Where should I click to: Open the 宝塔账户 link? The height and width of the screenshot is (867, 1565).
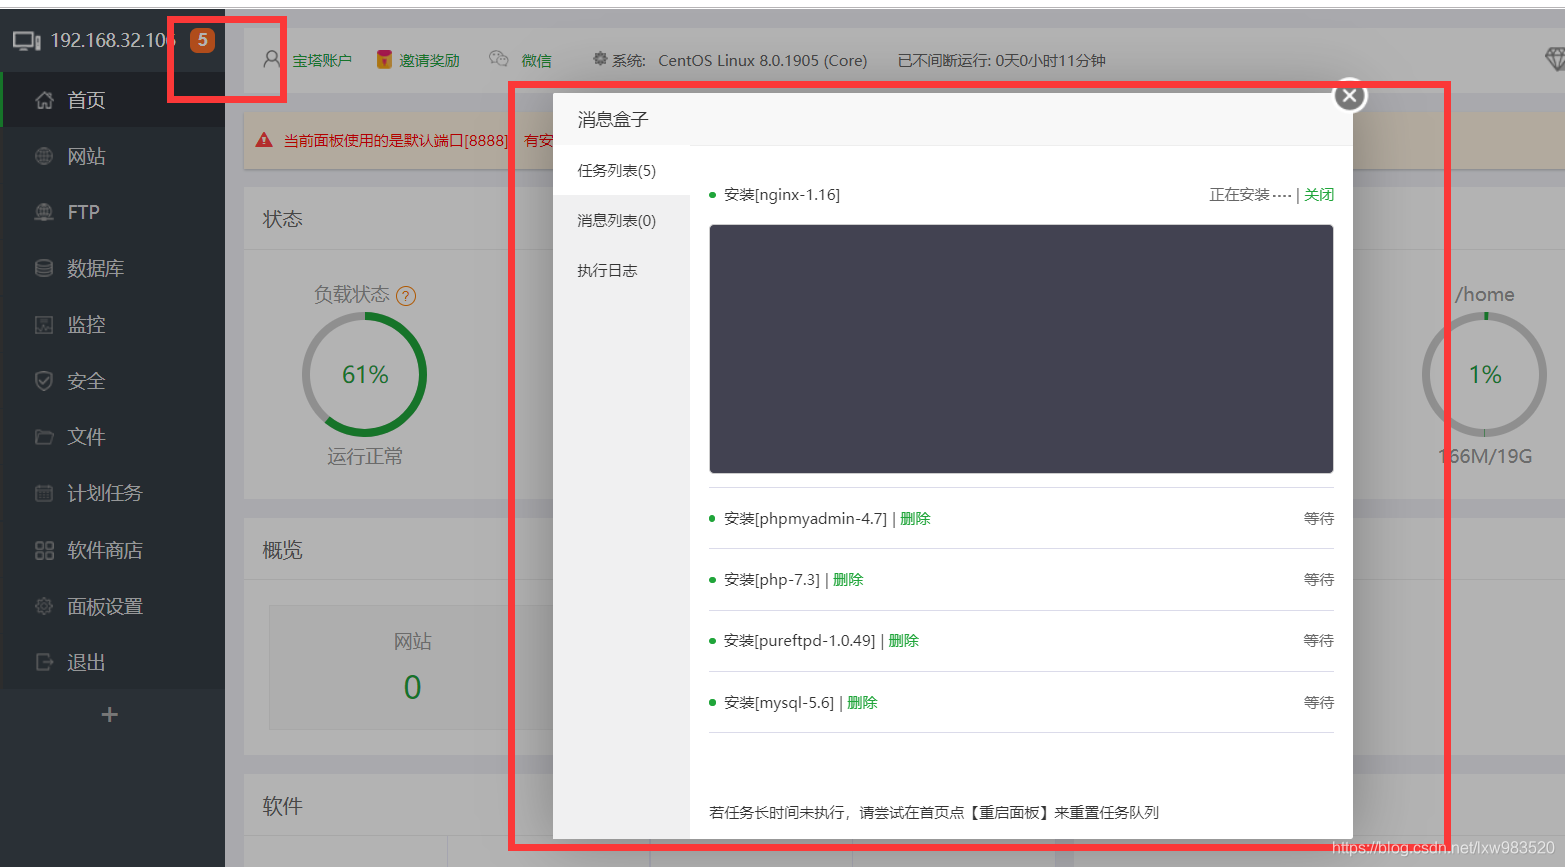(322, 60)
